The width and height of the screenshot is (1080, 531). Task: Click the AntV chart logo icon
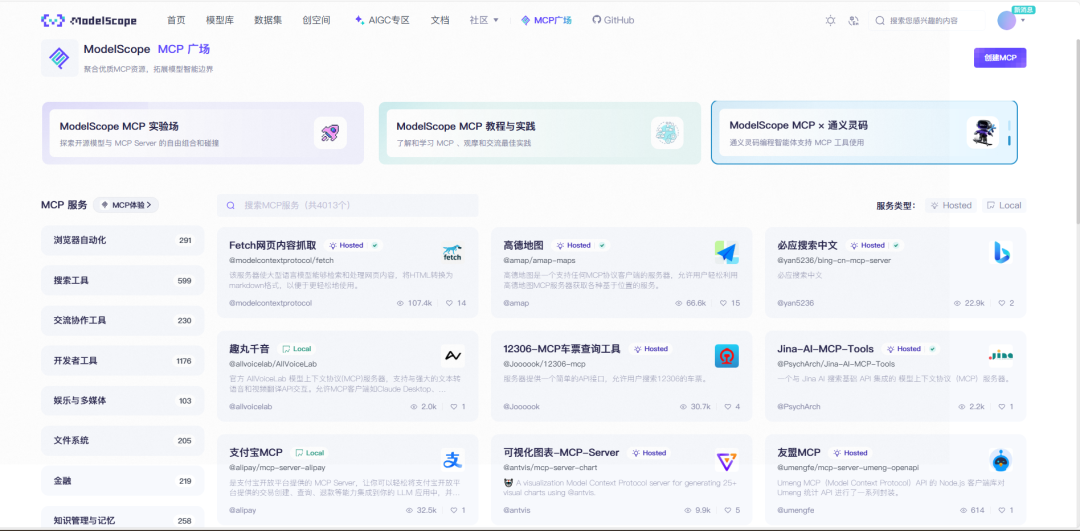pos(727,459)
